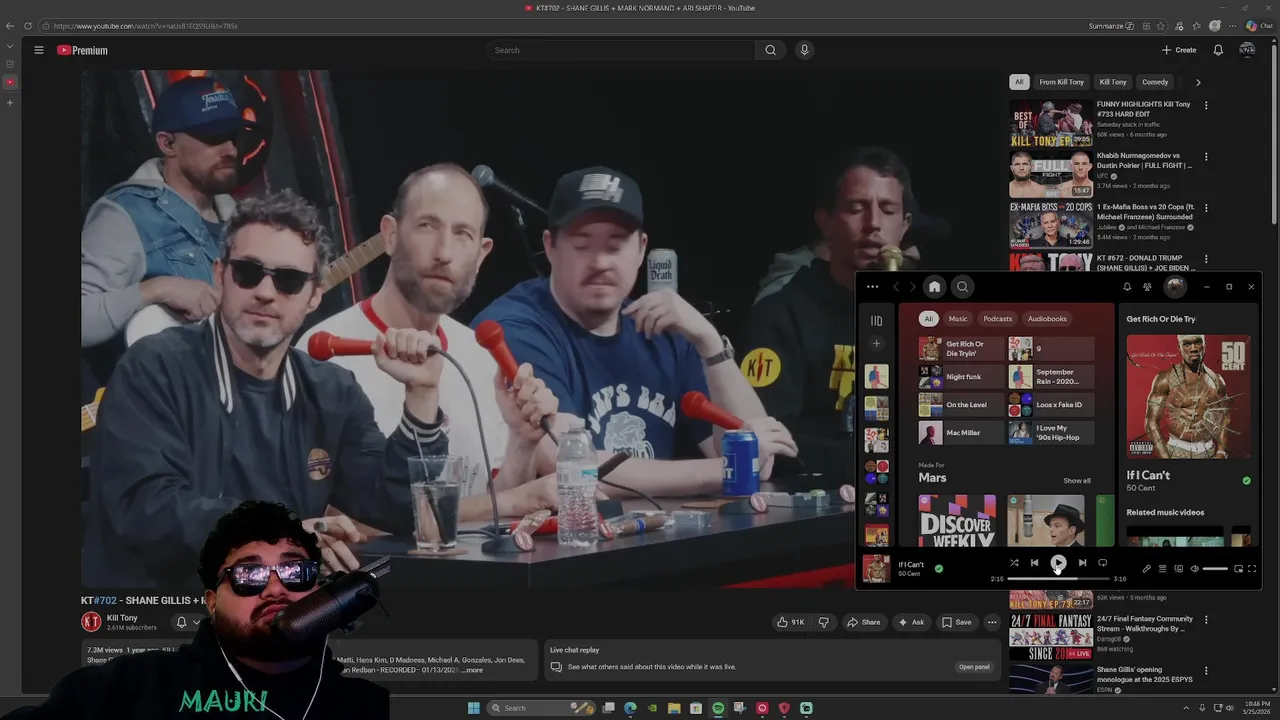The width and height of the screenshot is (1280, 720).
Task: Open Spotify three-dot menu
Action: pos(872,287)
